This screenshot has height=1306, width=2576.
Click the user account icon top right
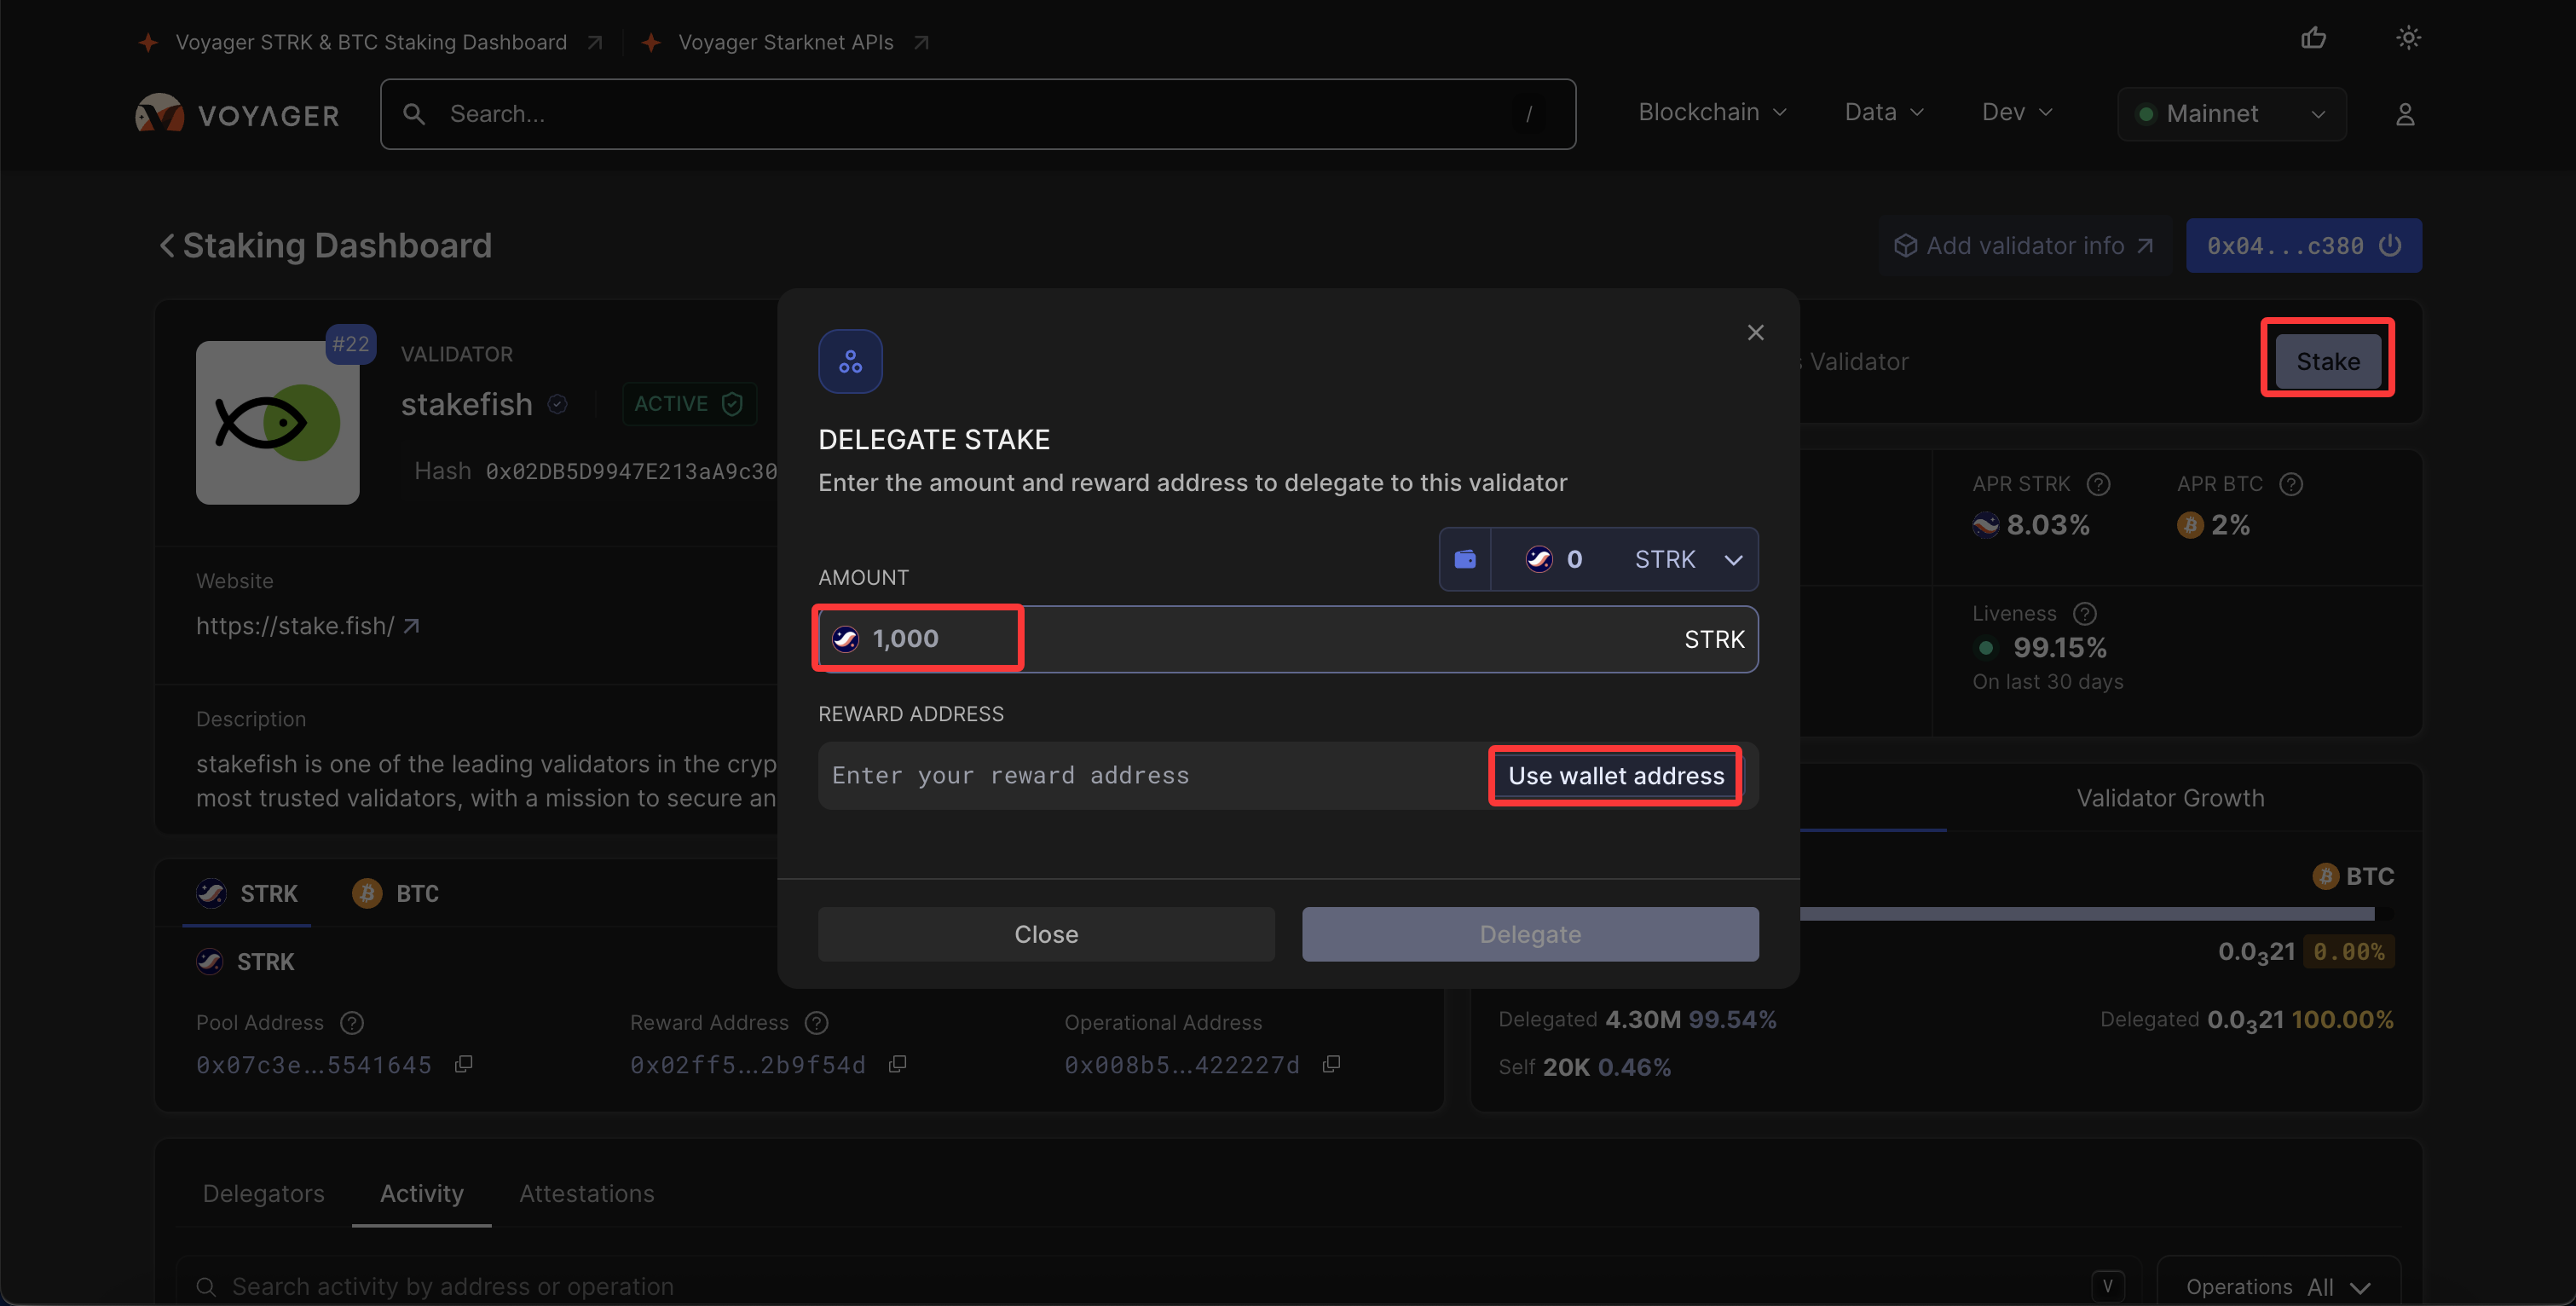pos(2406,114)
